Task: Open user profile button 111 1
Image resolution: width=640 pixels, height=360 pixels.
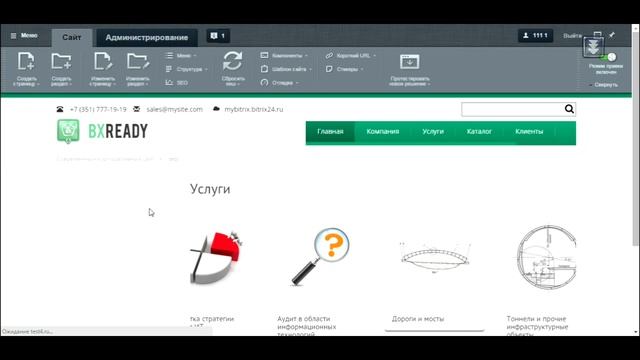Action: click(536, 36)
